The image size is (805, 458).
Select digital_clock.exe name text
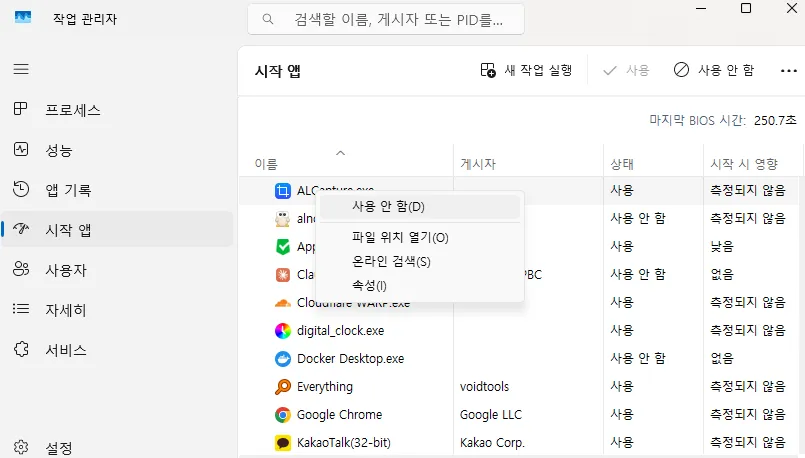pos(340,331)
